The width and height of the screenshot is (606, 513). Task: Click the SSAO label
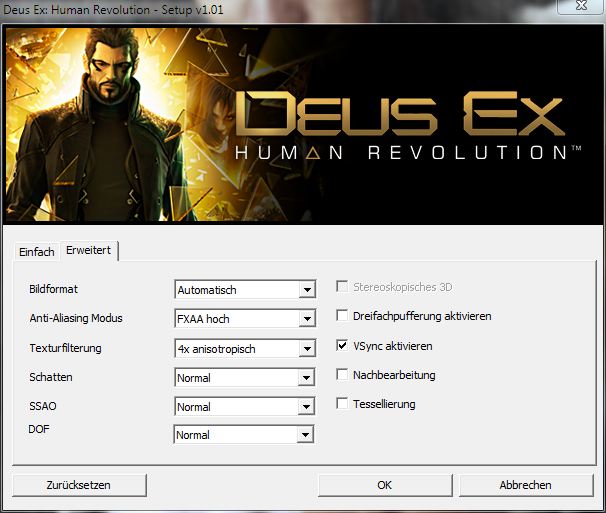(43, 406)
